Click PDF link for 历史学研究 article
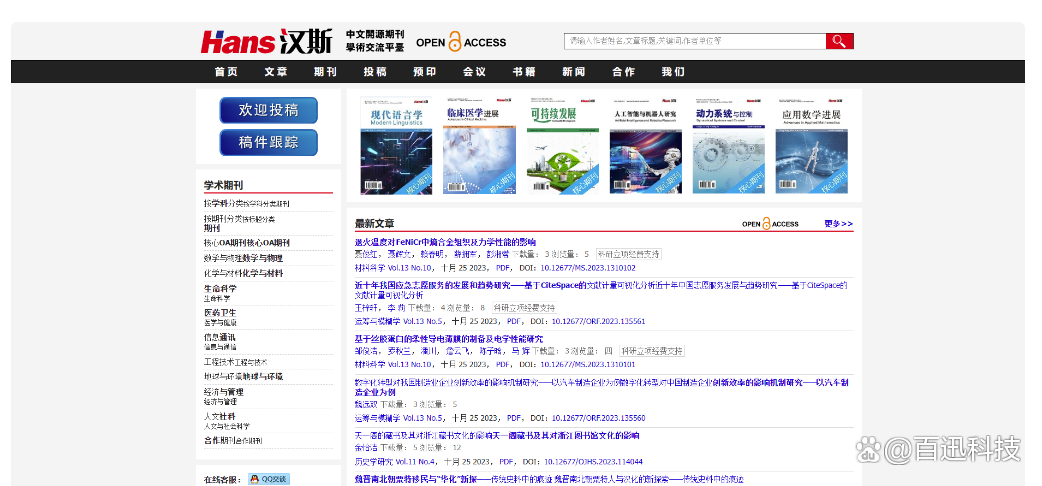Viewport: 1042px width, 486px height. point(507,461)
